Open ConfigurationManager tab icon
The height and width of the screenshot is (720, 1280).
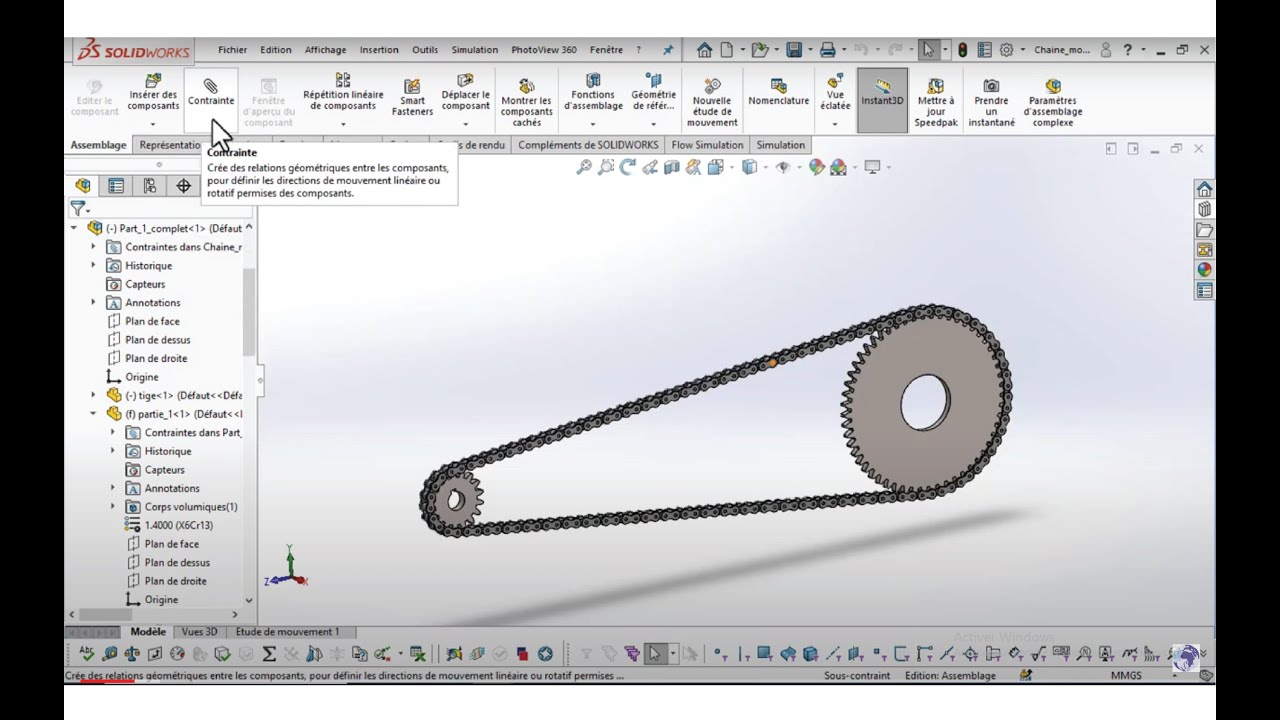(x=150, y=186)
